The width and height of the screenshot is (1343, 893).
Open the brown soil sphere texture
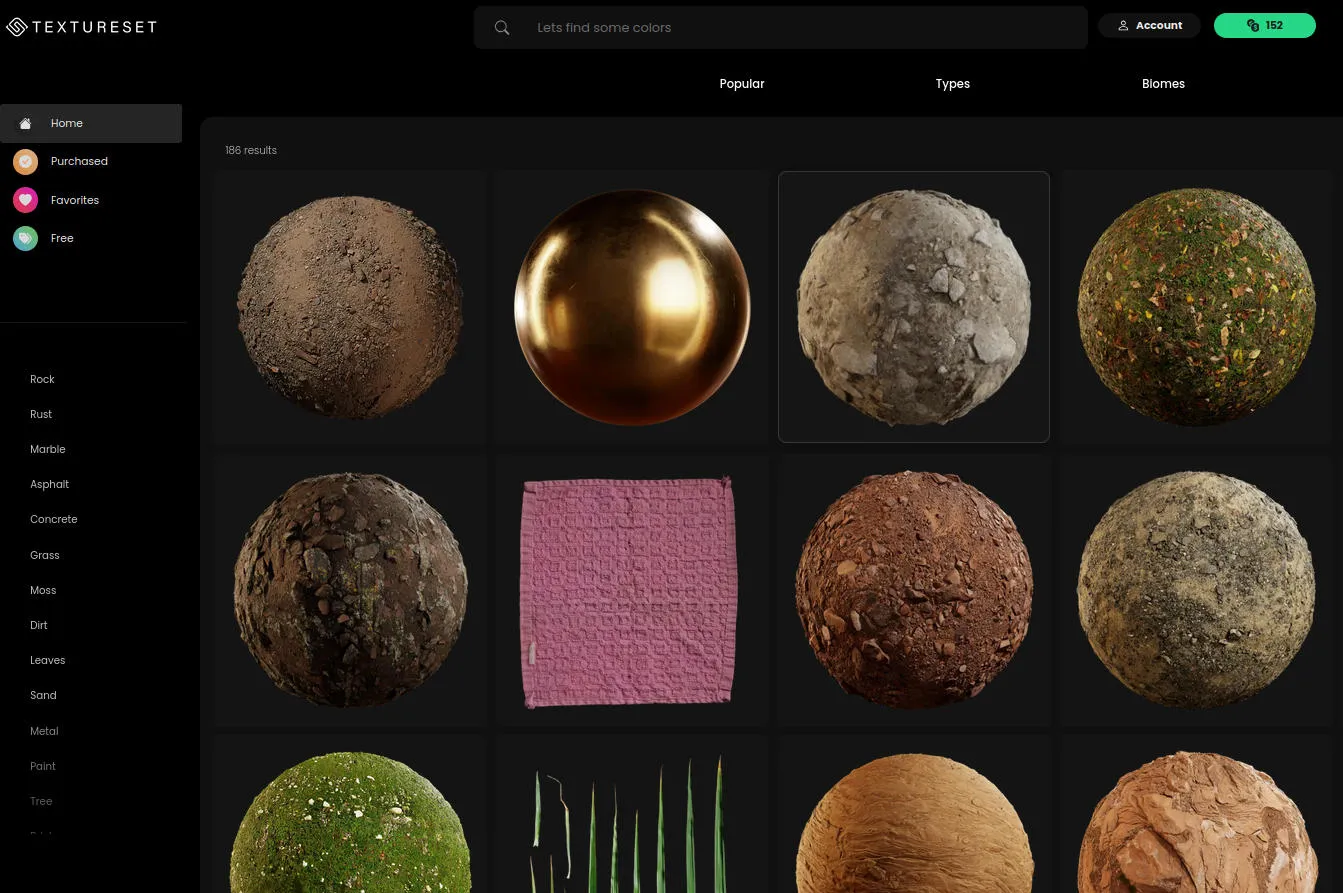349,307
